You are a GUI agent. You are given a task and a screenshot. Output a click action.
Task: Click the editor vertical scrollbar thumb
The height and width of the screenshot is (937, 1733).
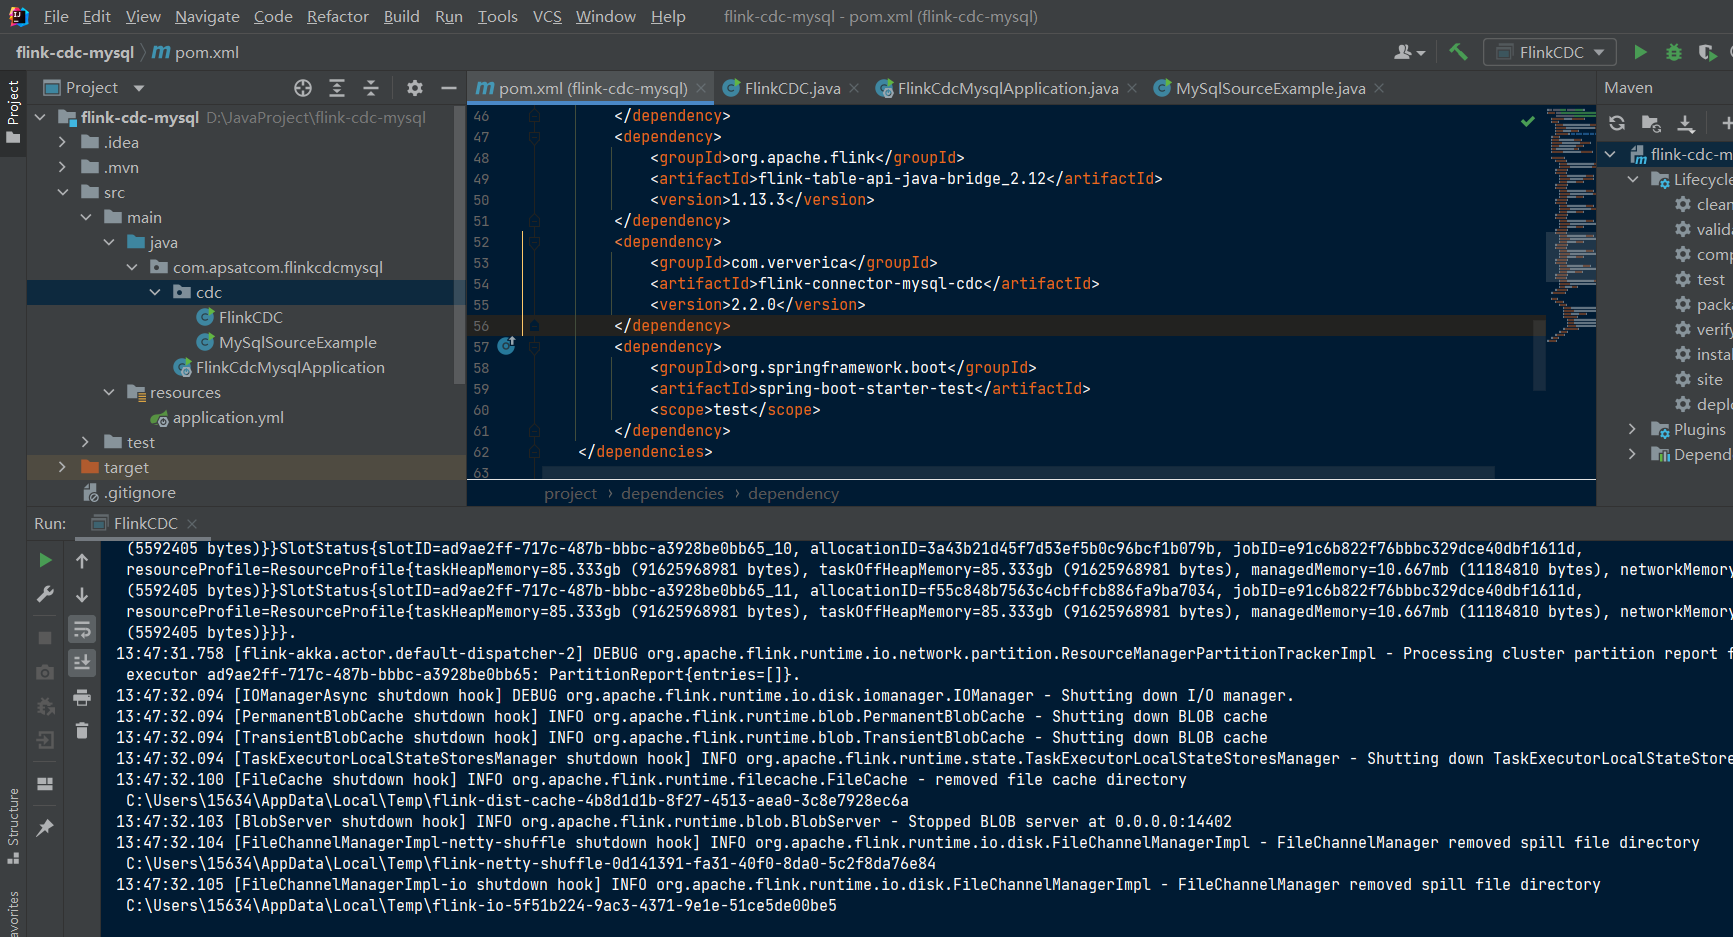(1539, 354)
